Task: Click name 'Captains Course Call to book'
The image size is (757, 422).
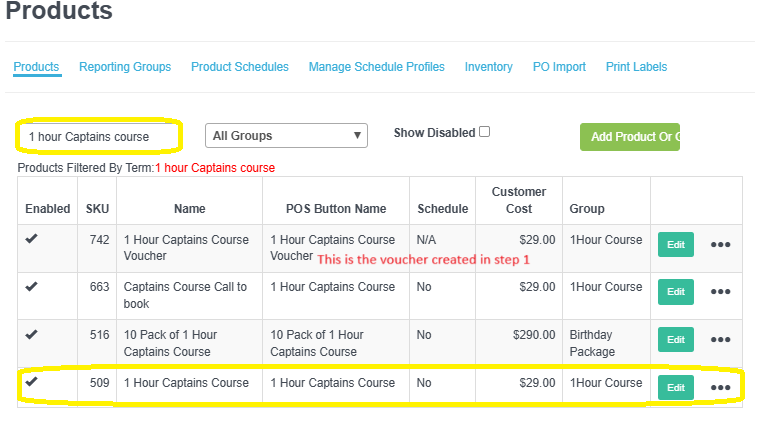Action: pos(185,295)
